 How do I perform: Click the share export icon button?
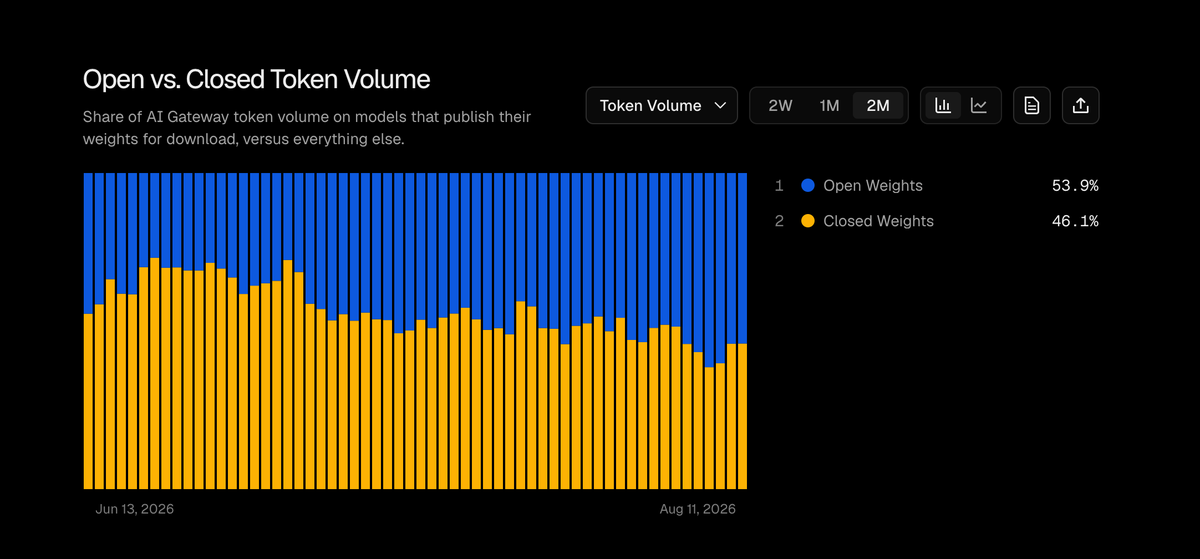coord(1080,105)
